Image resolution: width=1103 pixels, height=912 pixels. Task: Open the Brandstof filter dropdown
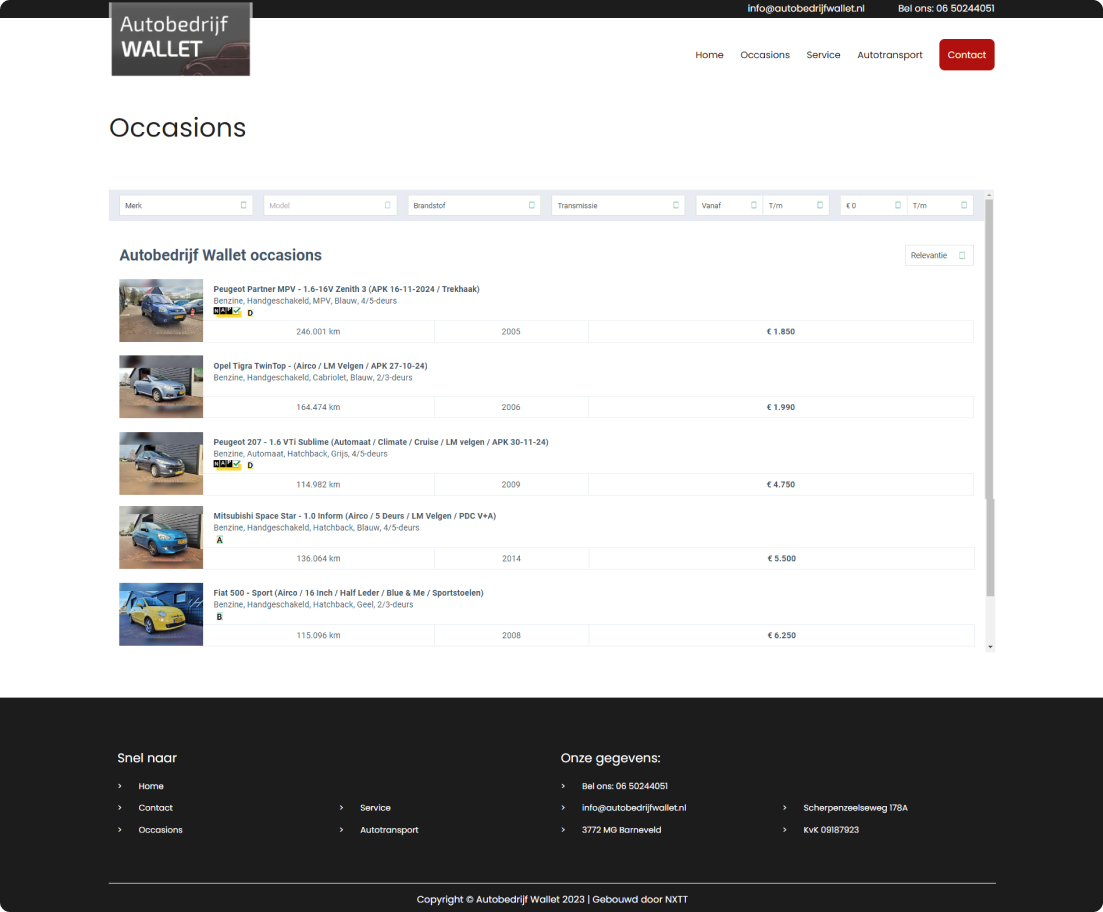tap(474, 205)
